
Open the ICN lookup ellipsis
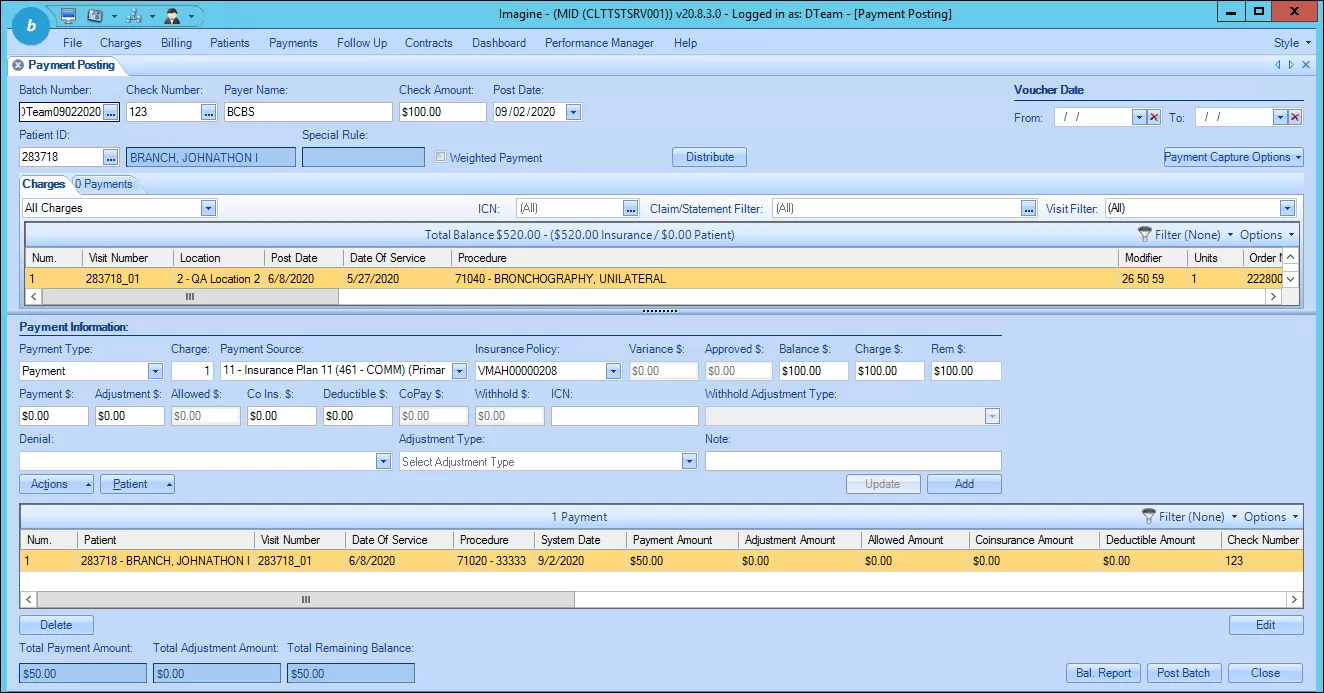[x=630, y=208]
